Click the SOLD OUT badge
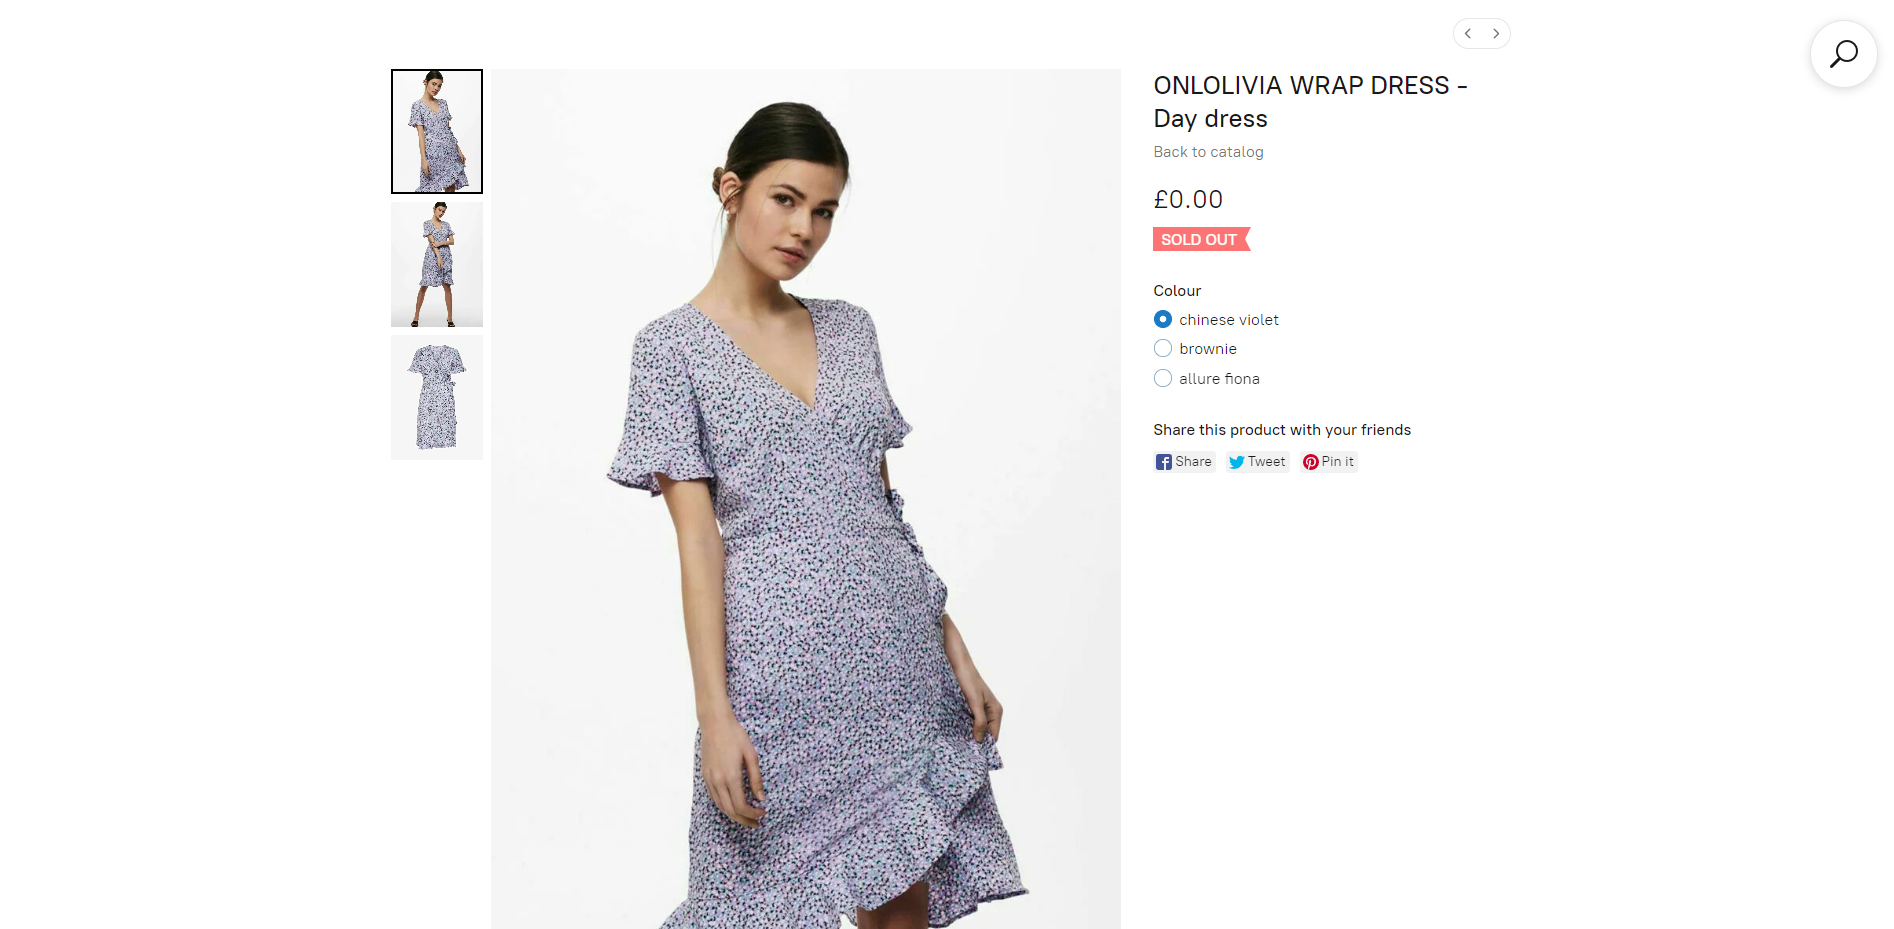Viewport: 1894px width, 929px height. click(x=1201, y=240)
